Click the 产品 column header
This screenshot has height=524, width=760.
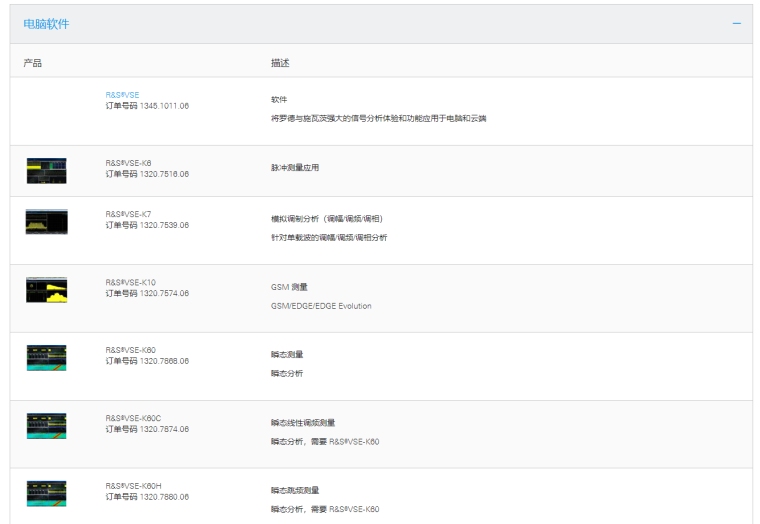pyautogui.click(x=32, y=63)
